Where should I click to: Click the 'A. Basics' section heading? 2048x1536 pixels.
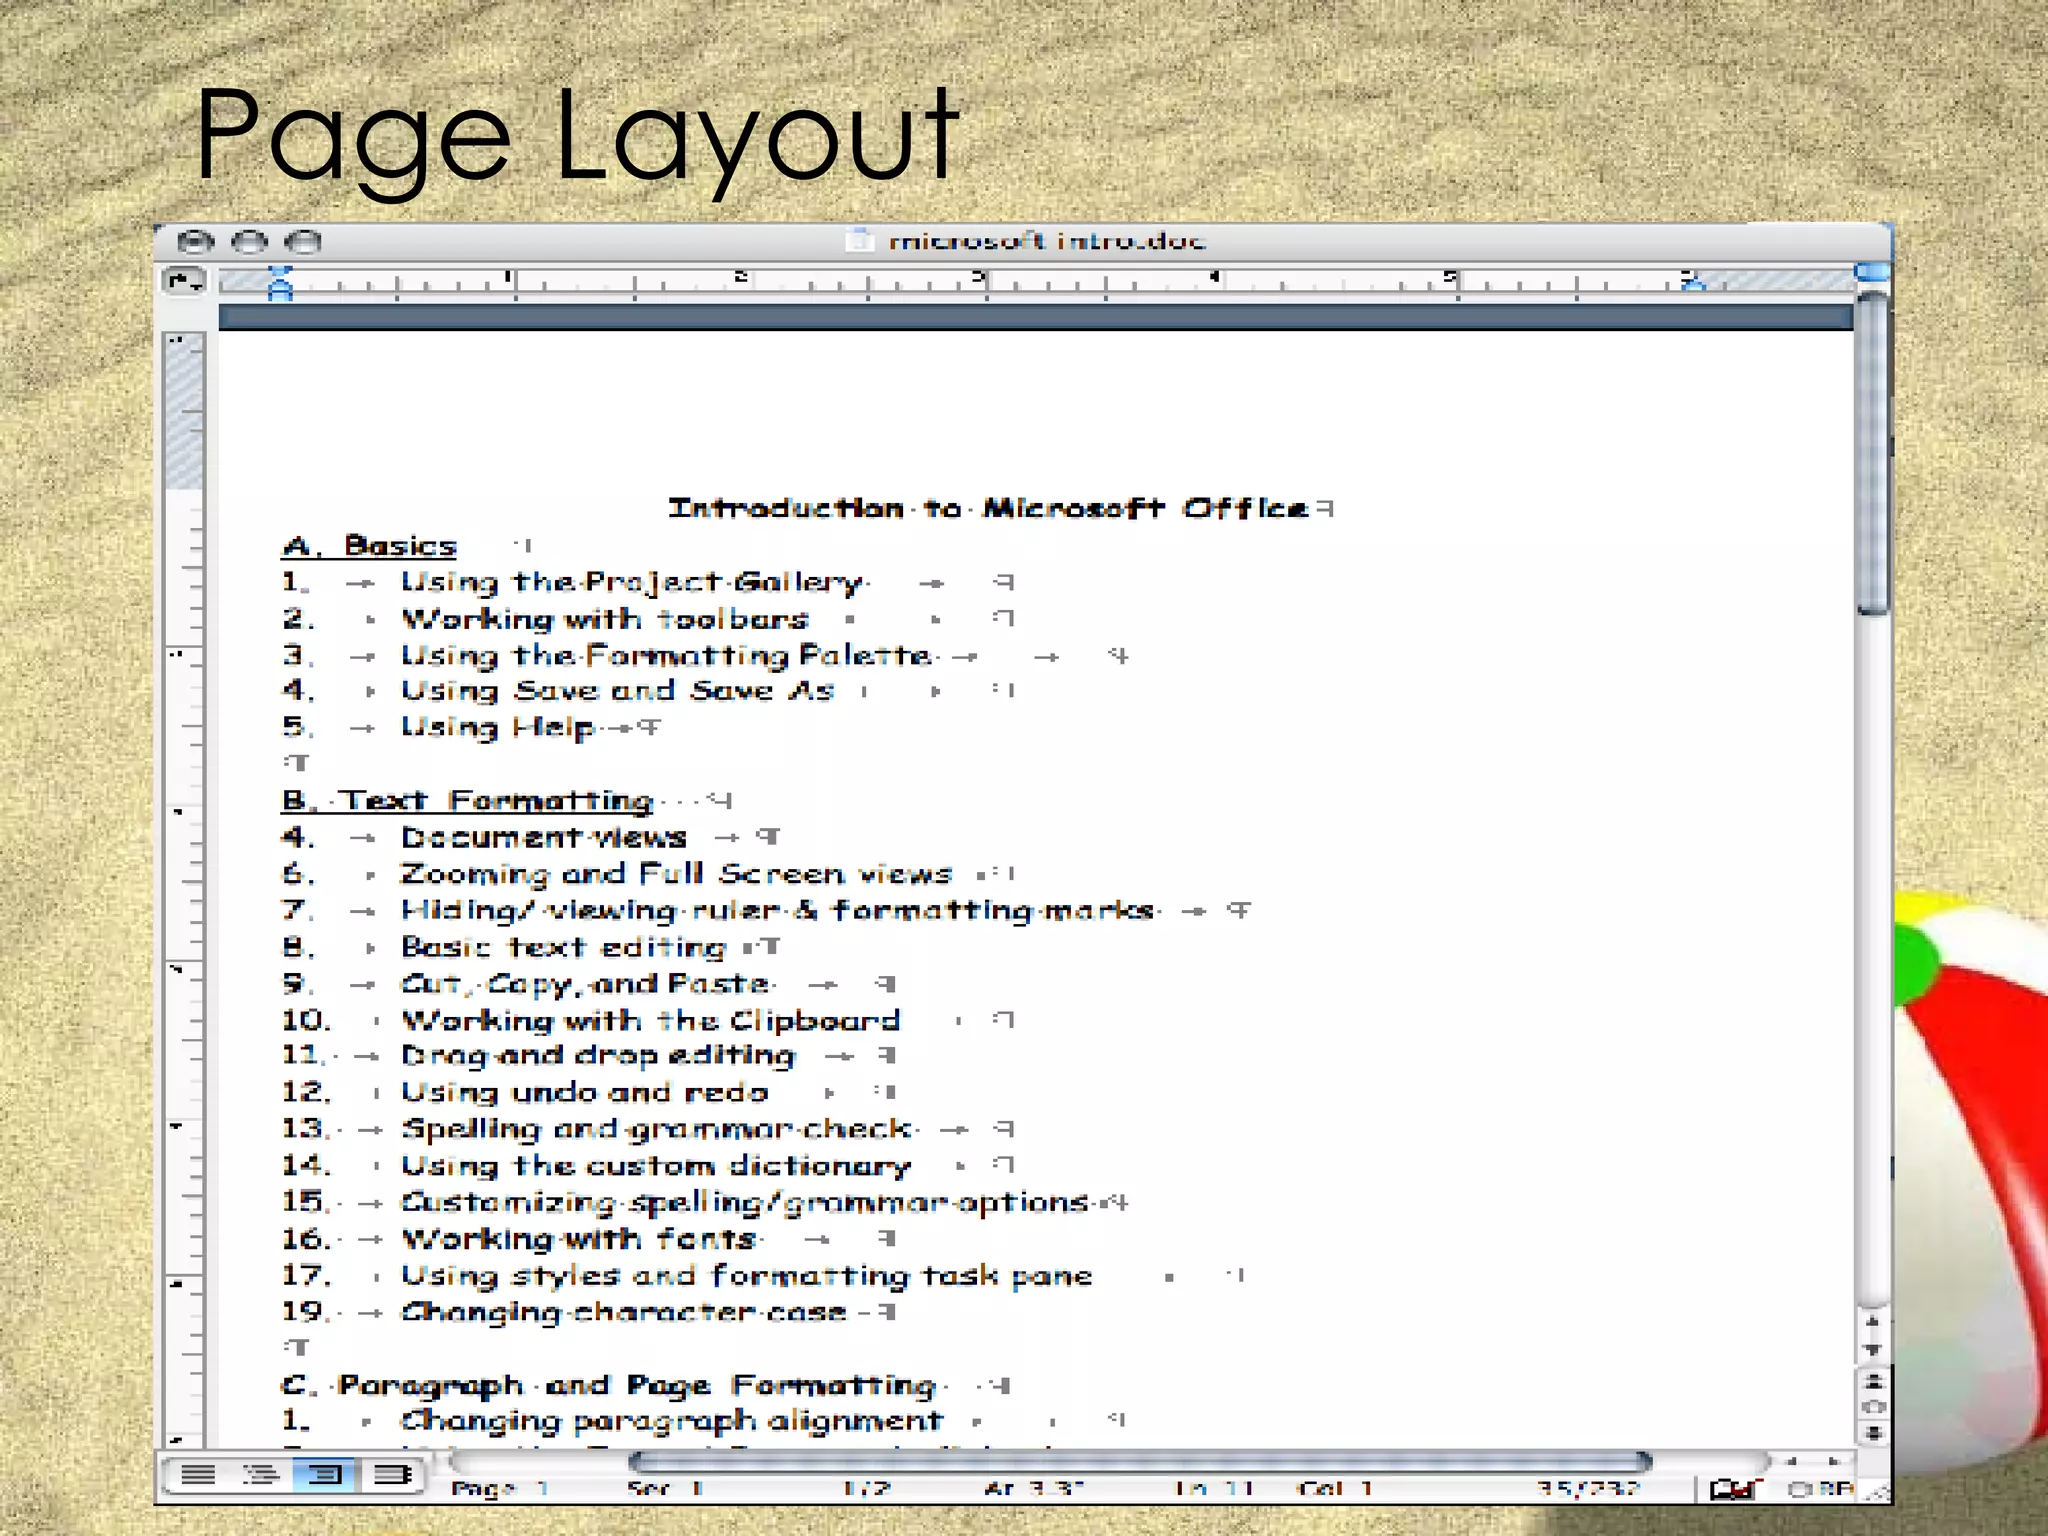pos(370,546)
